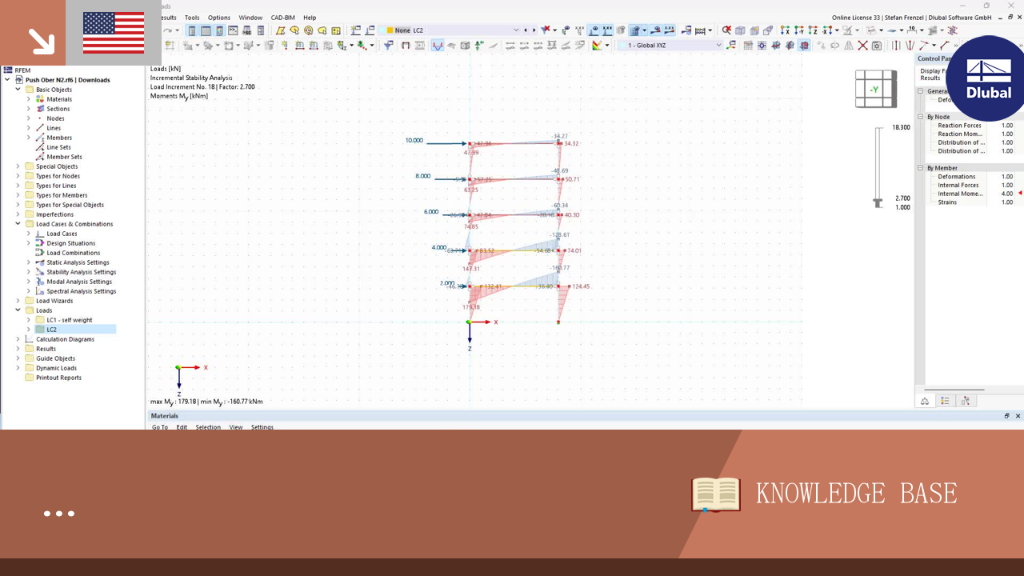Click the load increment slider handle
The height and width of the screenshot is (576, 1024).
pyautogui.click(x=878, y=202)
